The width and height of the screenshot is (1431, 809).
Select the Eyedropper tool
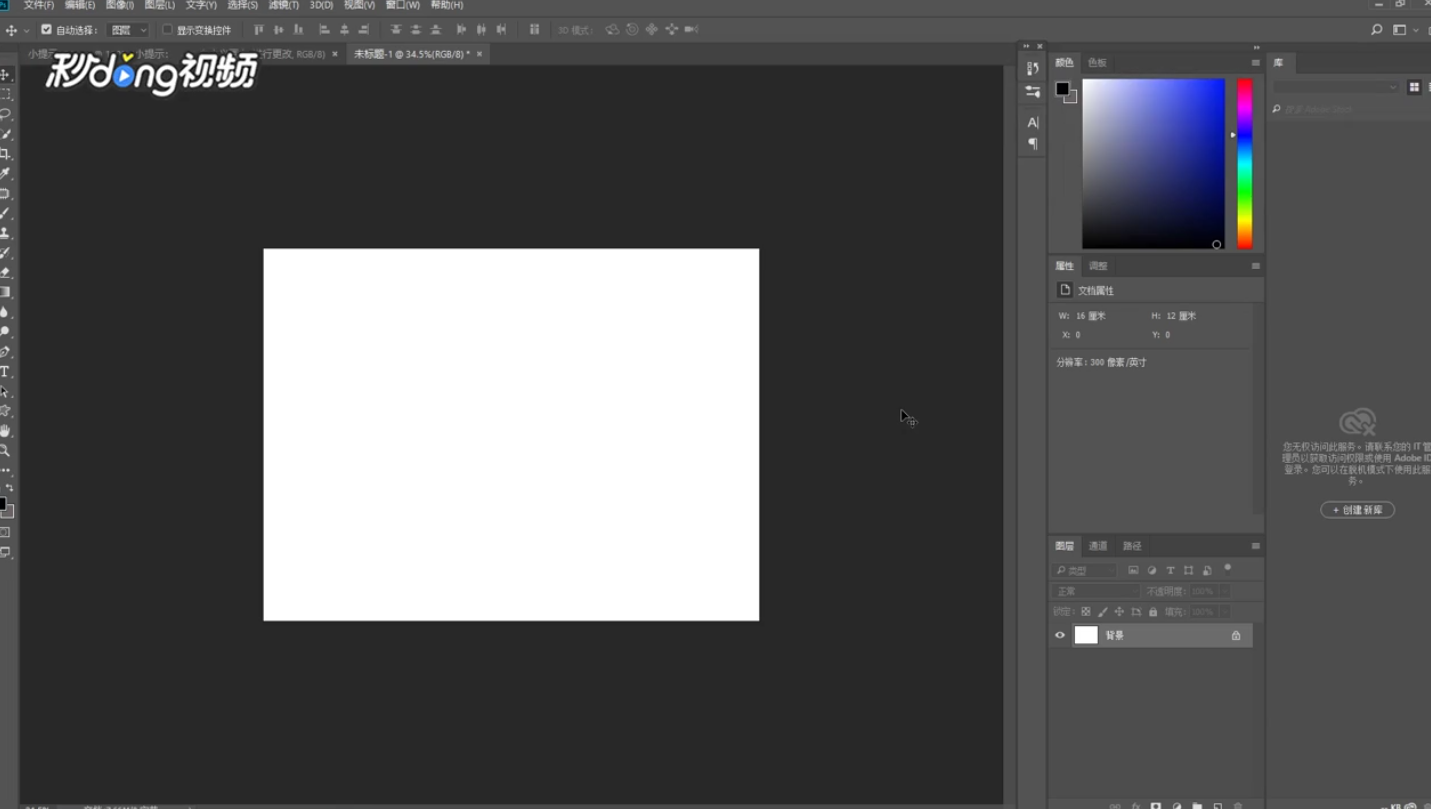click(5, 174)
